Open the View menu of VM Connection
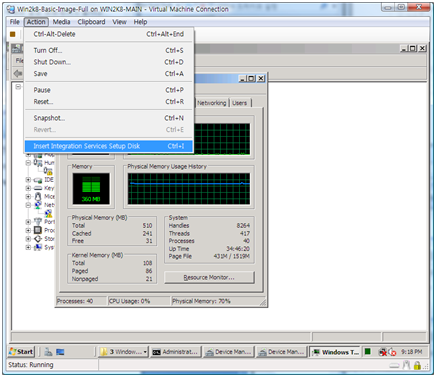Image resolution: width=436 pixels, height=377 pixels. [119, 22]
